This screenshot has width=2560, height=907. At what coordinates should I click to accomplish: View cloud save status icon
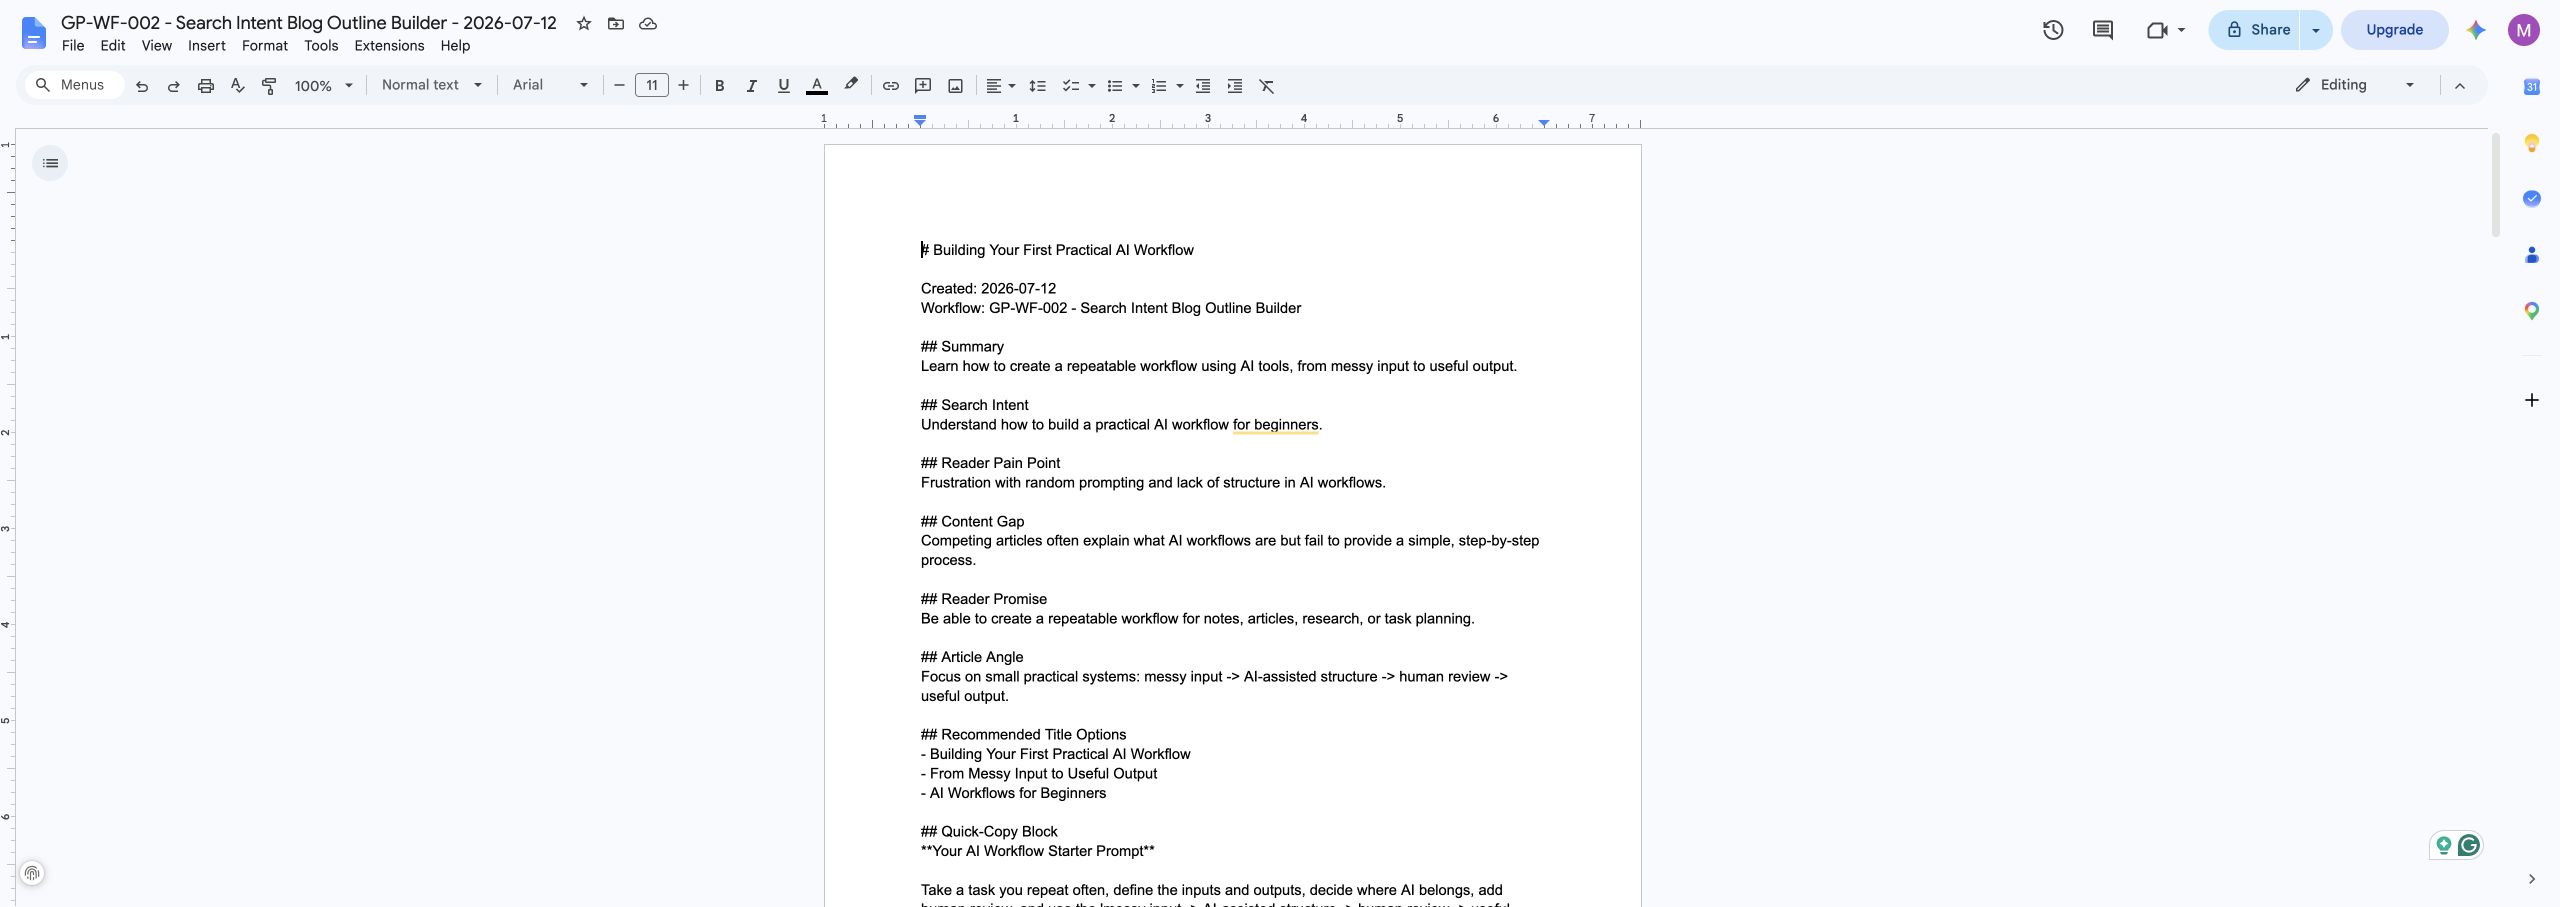pyautogui.click(x=648, y=23)
